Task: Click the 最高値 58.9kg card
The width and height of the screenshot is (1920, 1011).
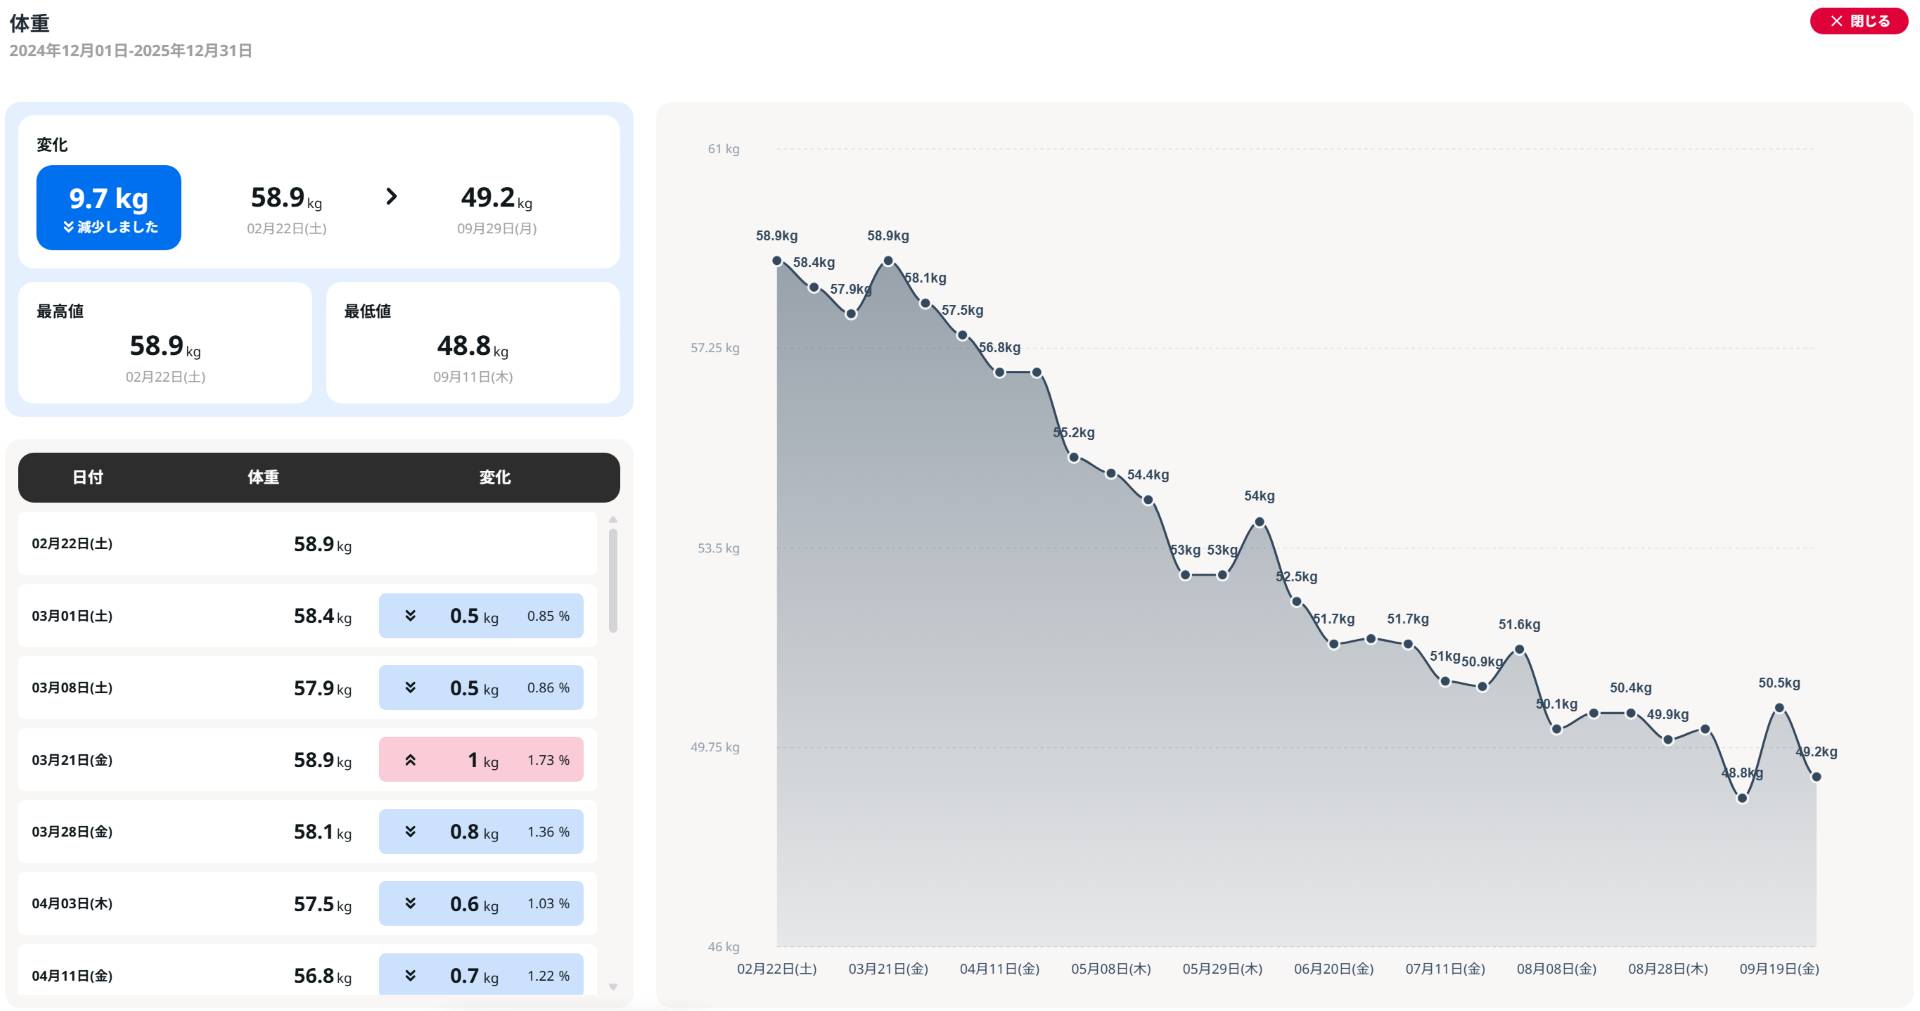Action: pos(165,343)
